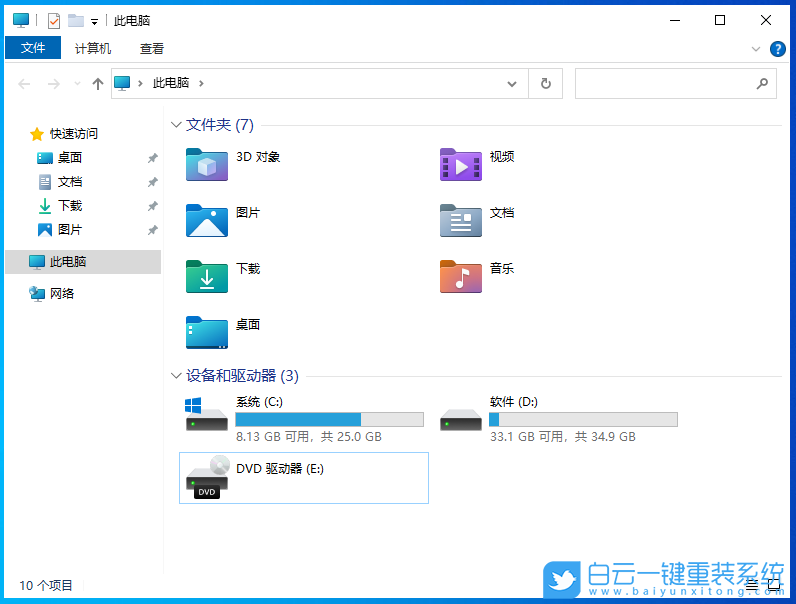Open the help question mark icon
This screenshot has height=604, width=796.
click(x=778, y=49)
